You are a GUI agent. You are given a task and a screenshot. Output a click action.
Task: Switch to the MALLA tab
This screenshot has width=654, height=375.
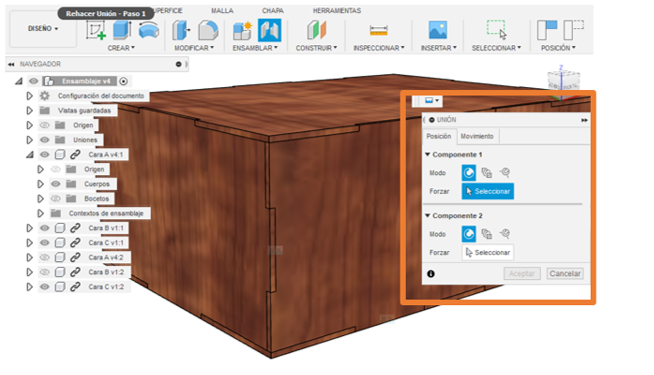(x=222, y=10)
